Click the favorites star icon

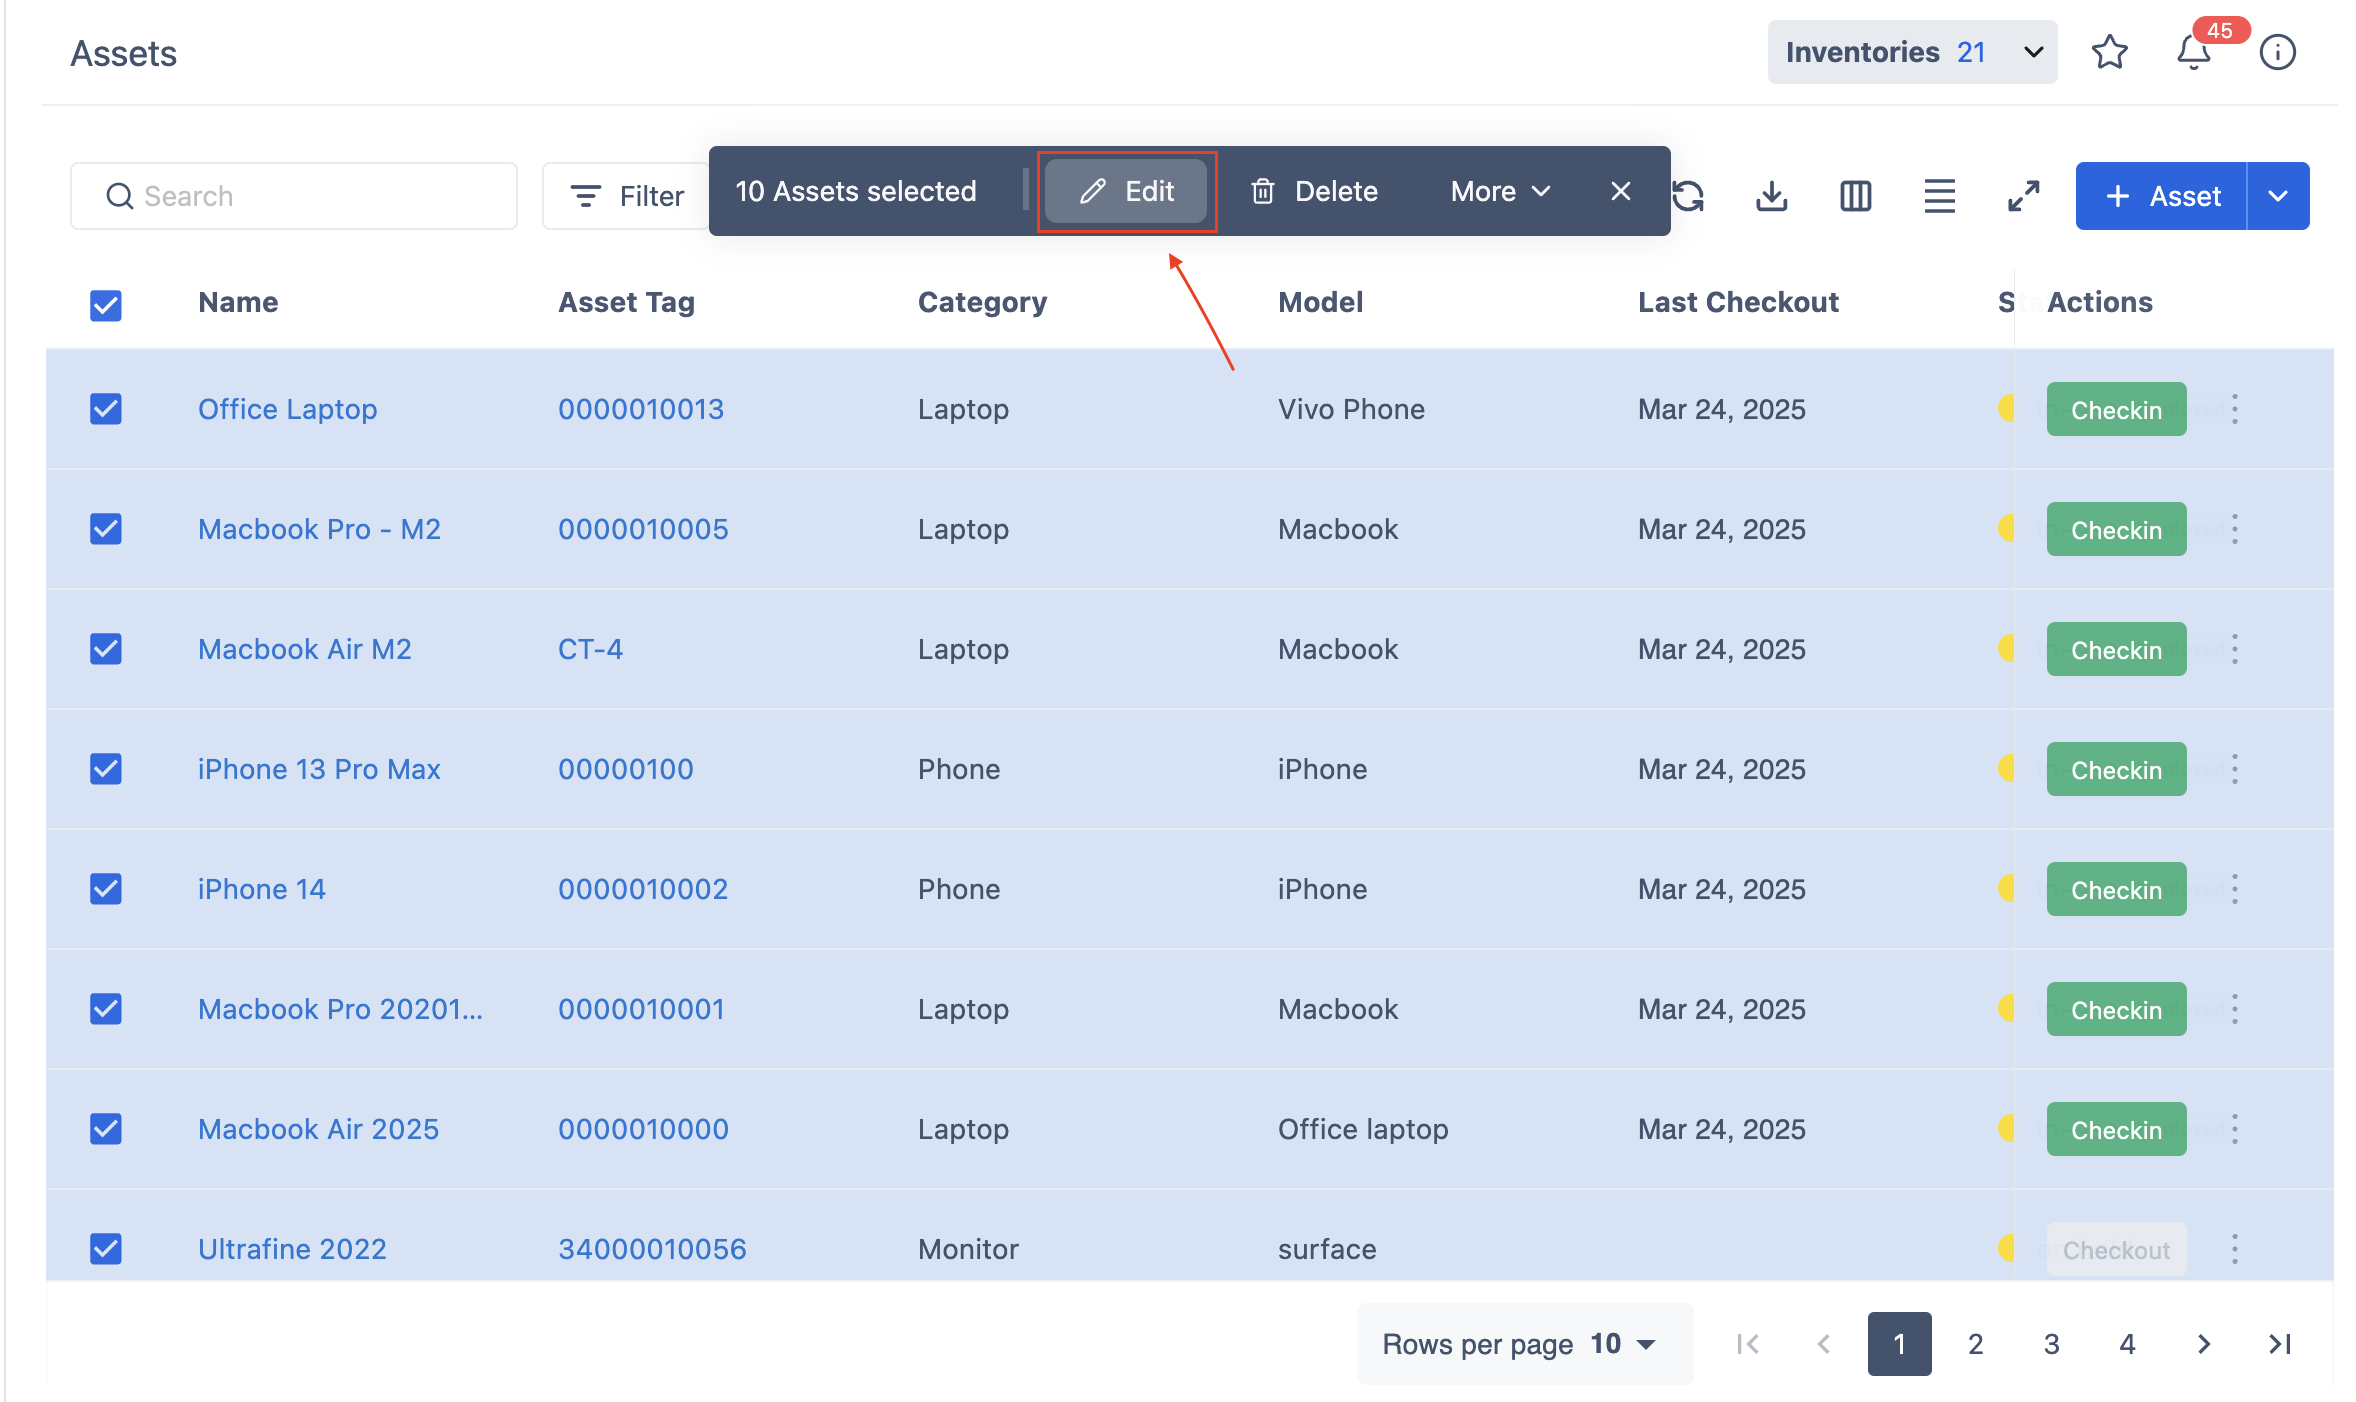tap(2109, 52)
